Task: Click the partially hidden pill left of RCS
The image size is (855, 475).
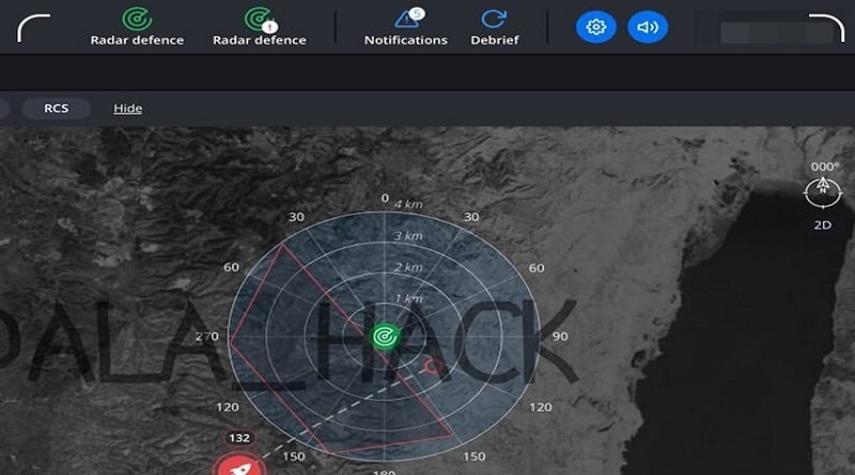Action: coord(4,108)
